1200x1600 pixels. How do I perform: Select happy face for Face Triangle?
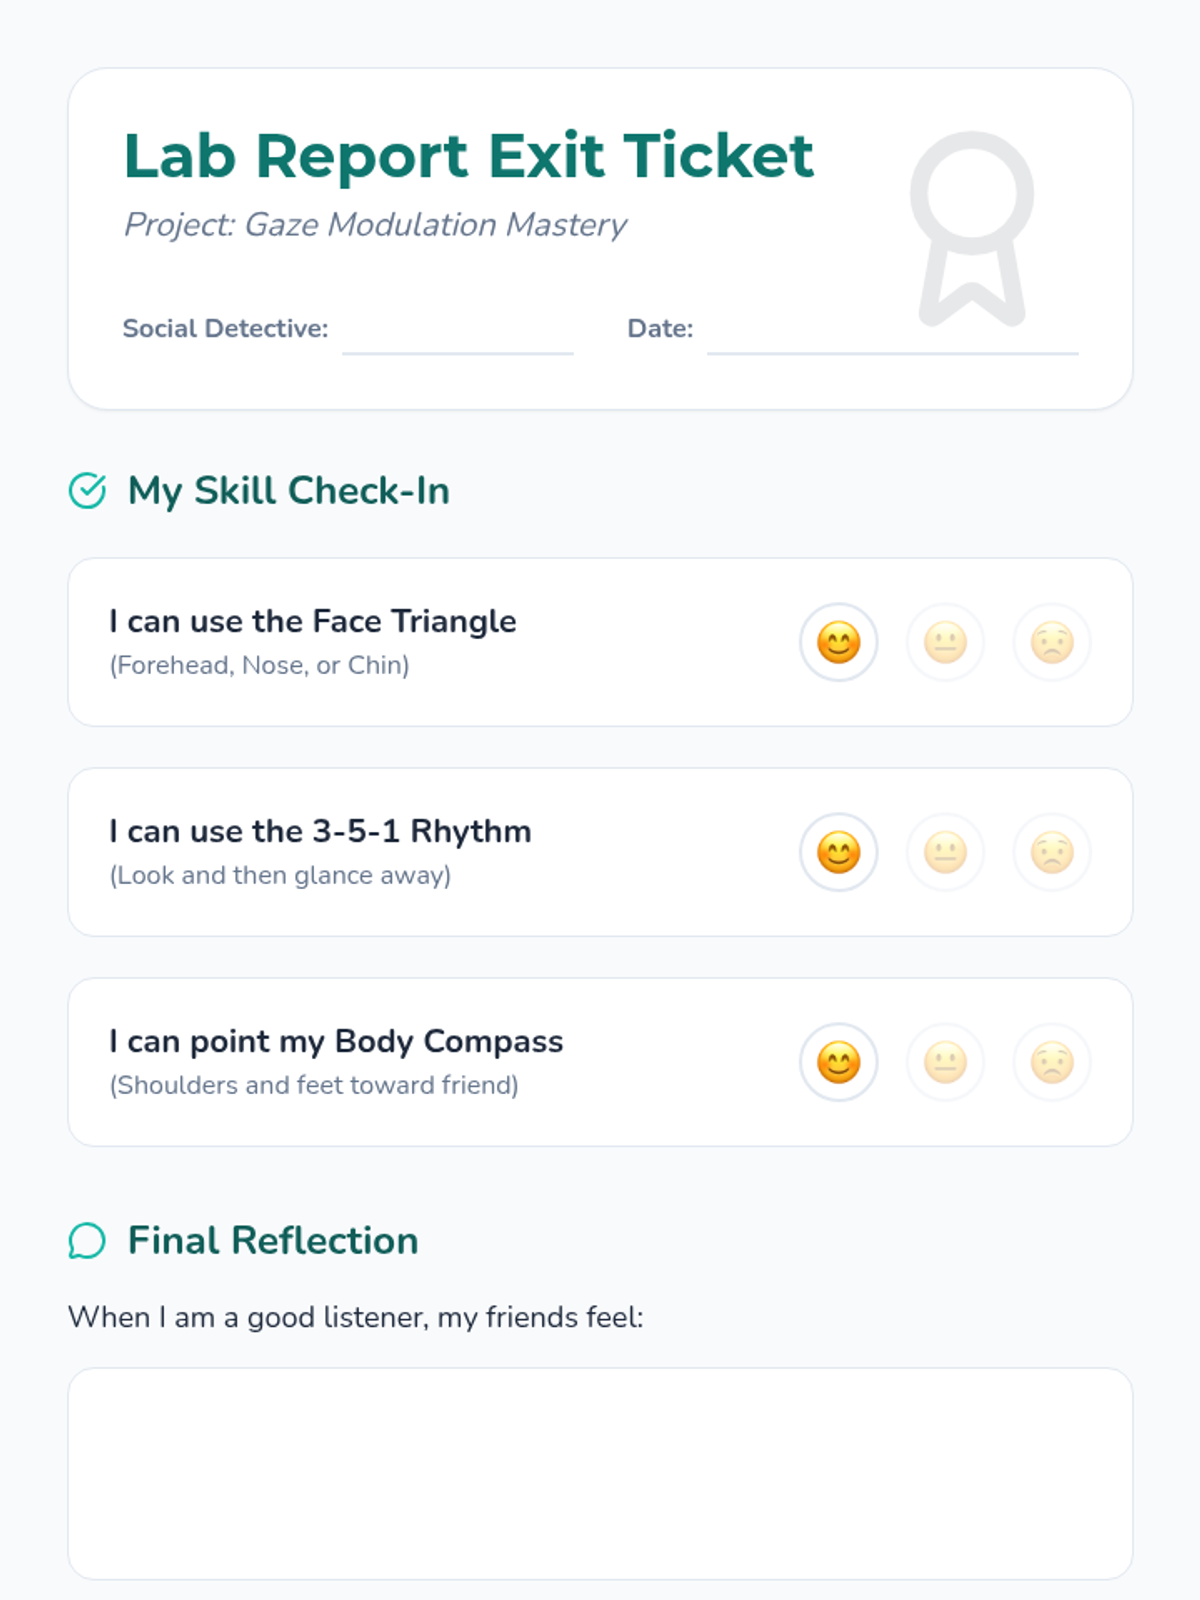(838, 642)
